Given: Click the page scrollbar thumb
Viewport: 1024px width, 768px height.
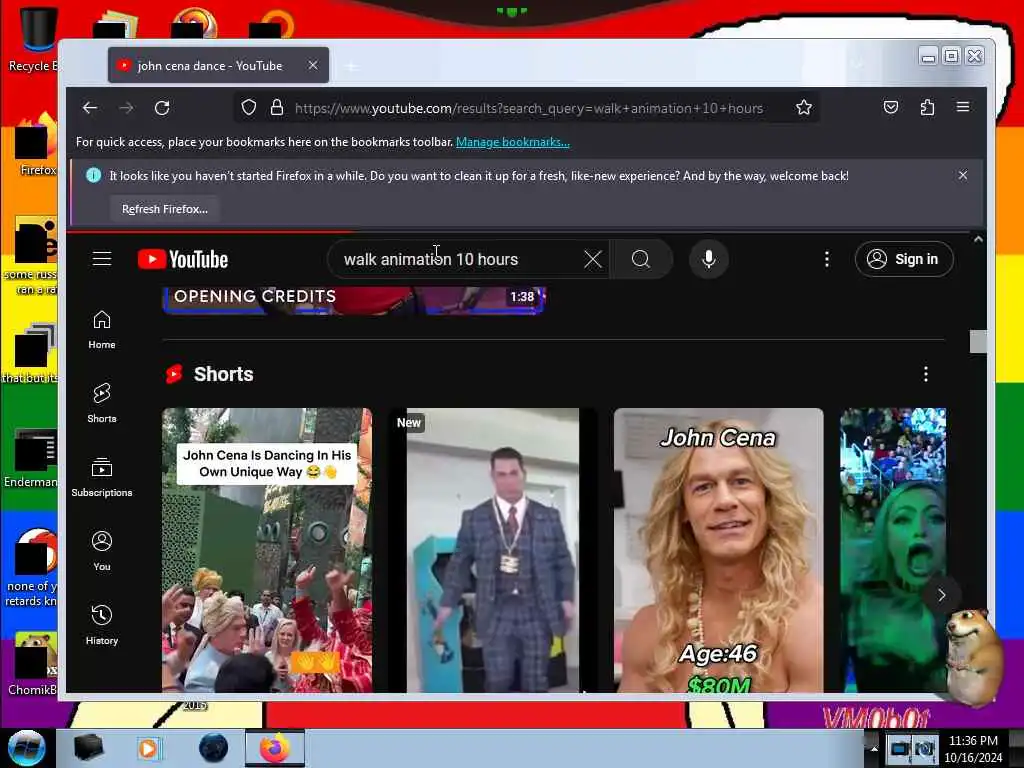Looking at the screenshot, I should [978, 342].
